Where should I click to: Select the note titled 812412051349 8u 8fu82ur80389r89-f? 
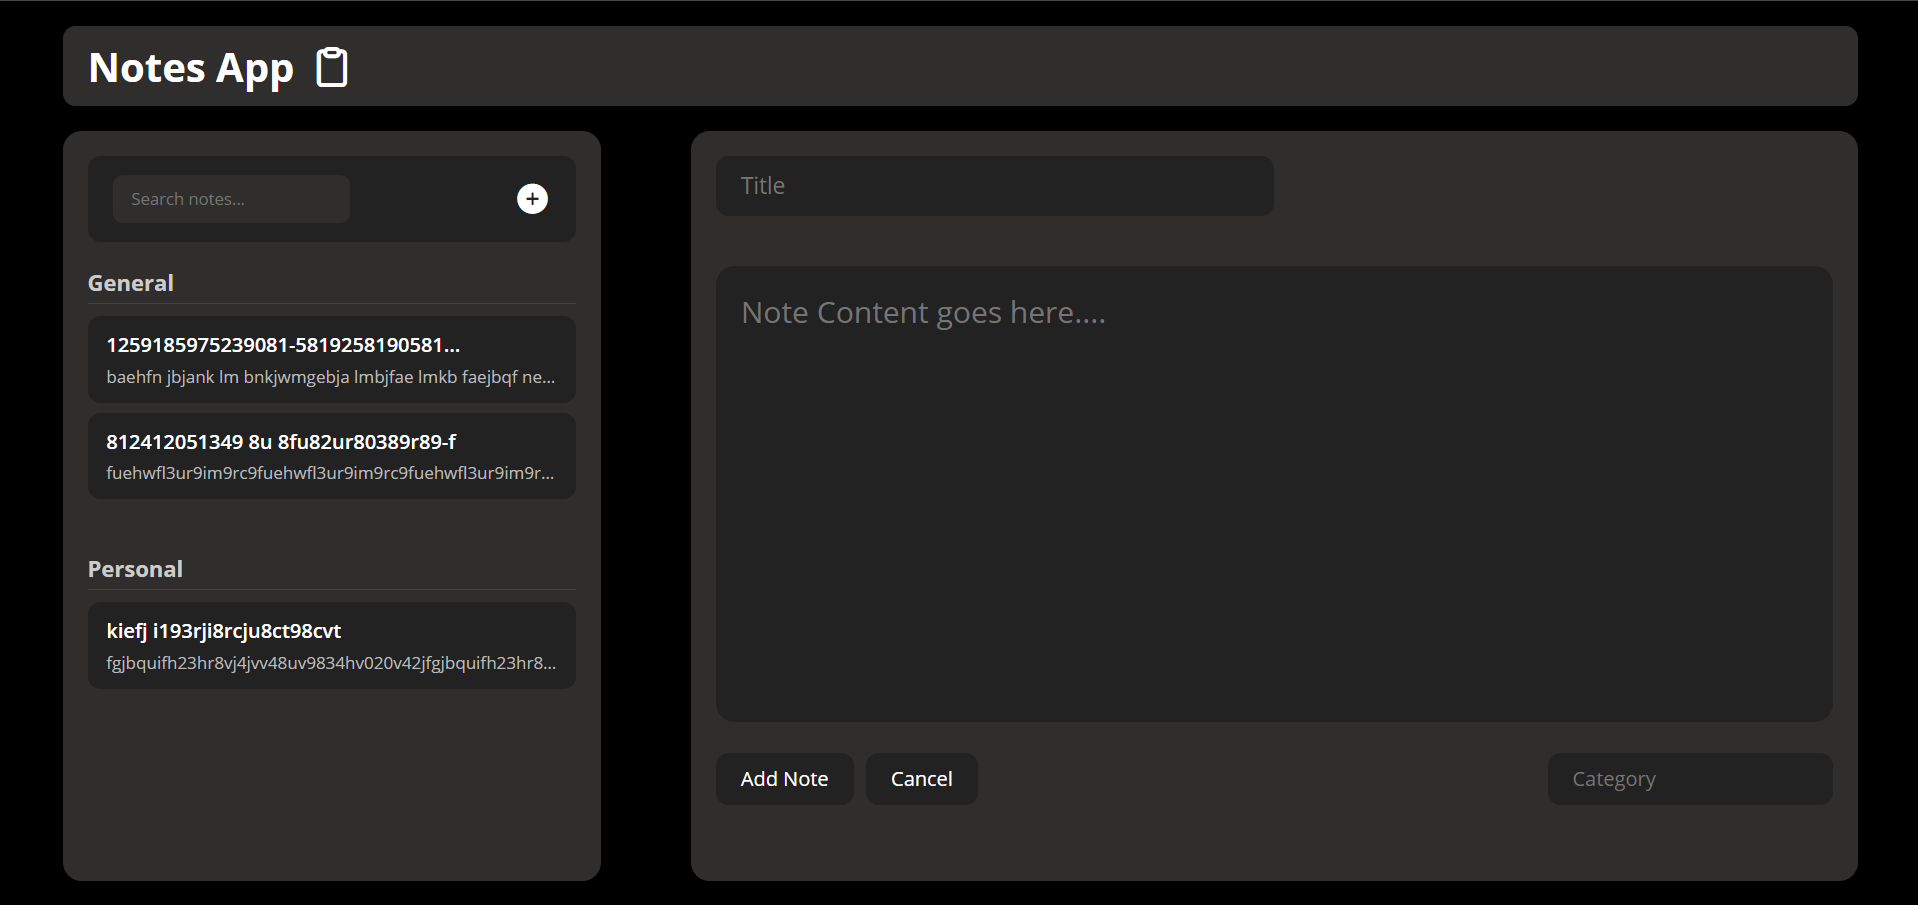click(281, 442)
